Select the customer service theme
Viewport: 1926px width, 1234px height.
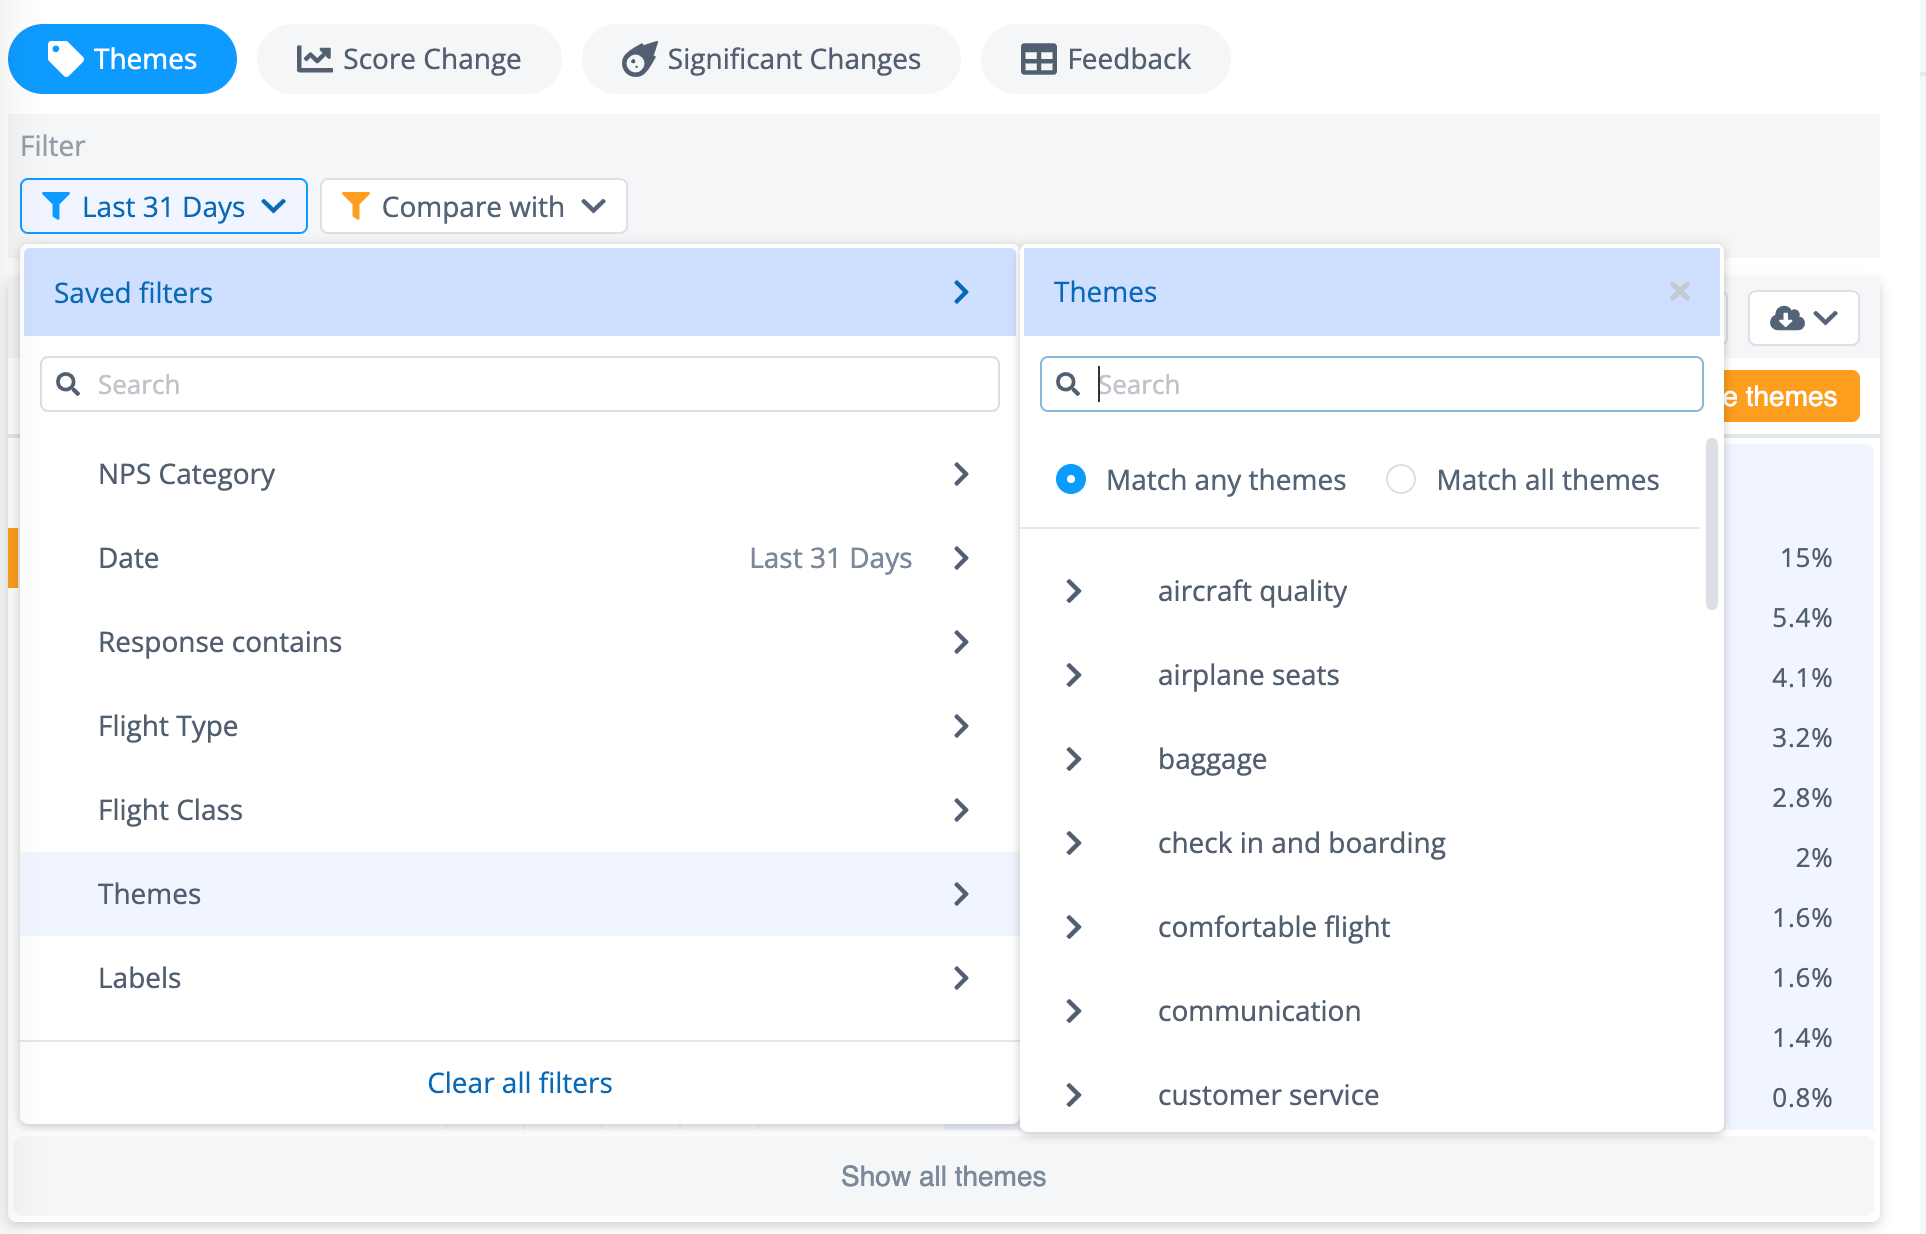tap(1268, 1095)
